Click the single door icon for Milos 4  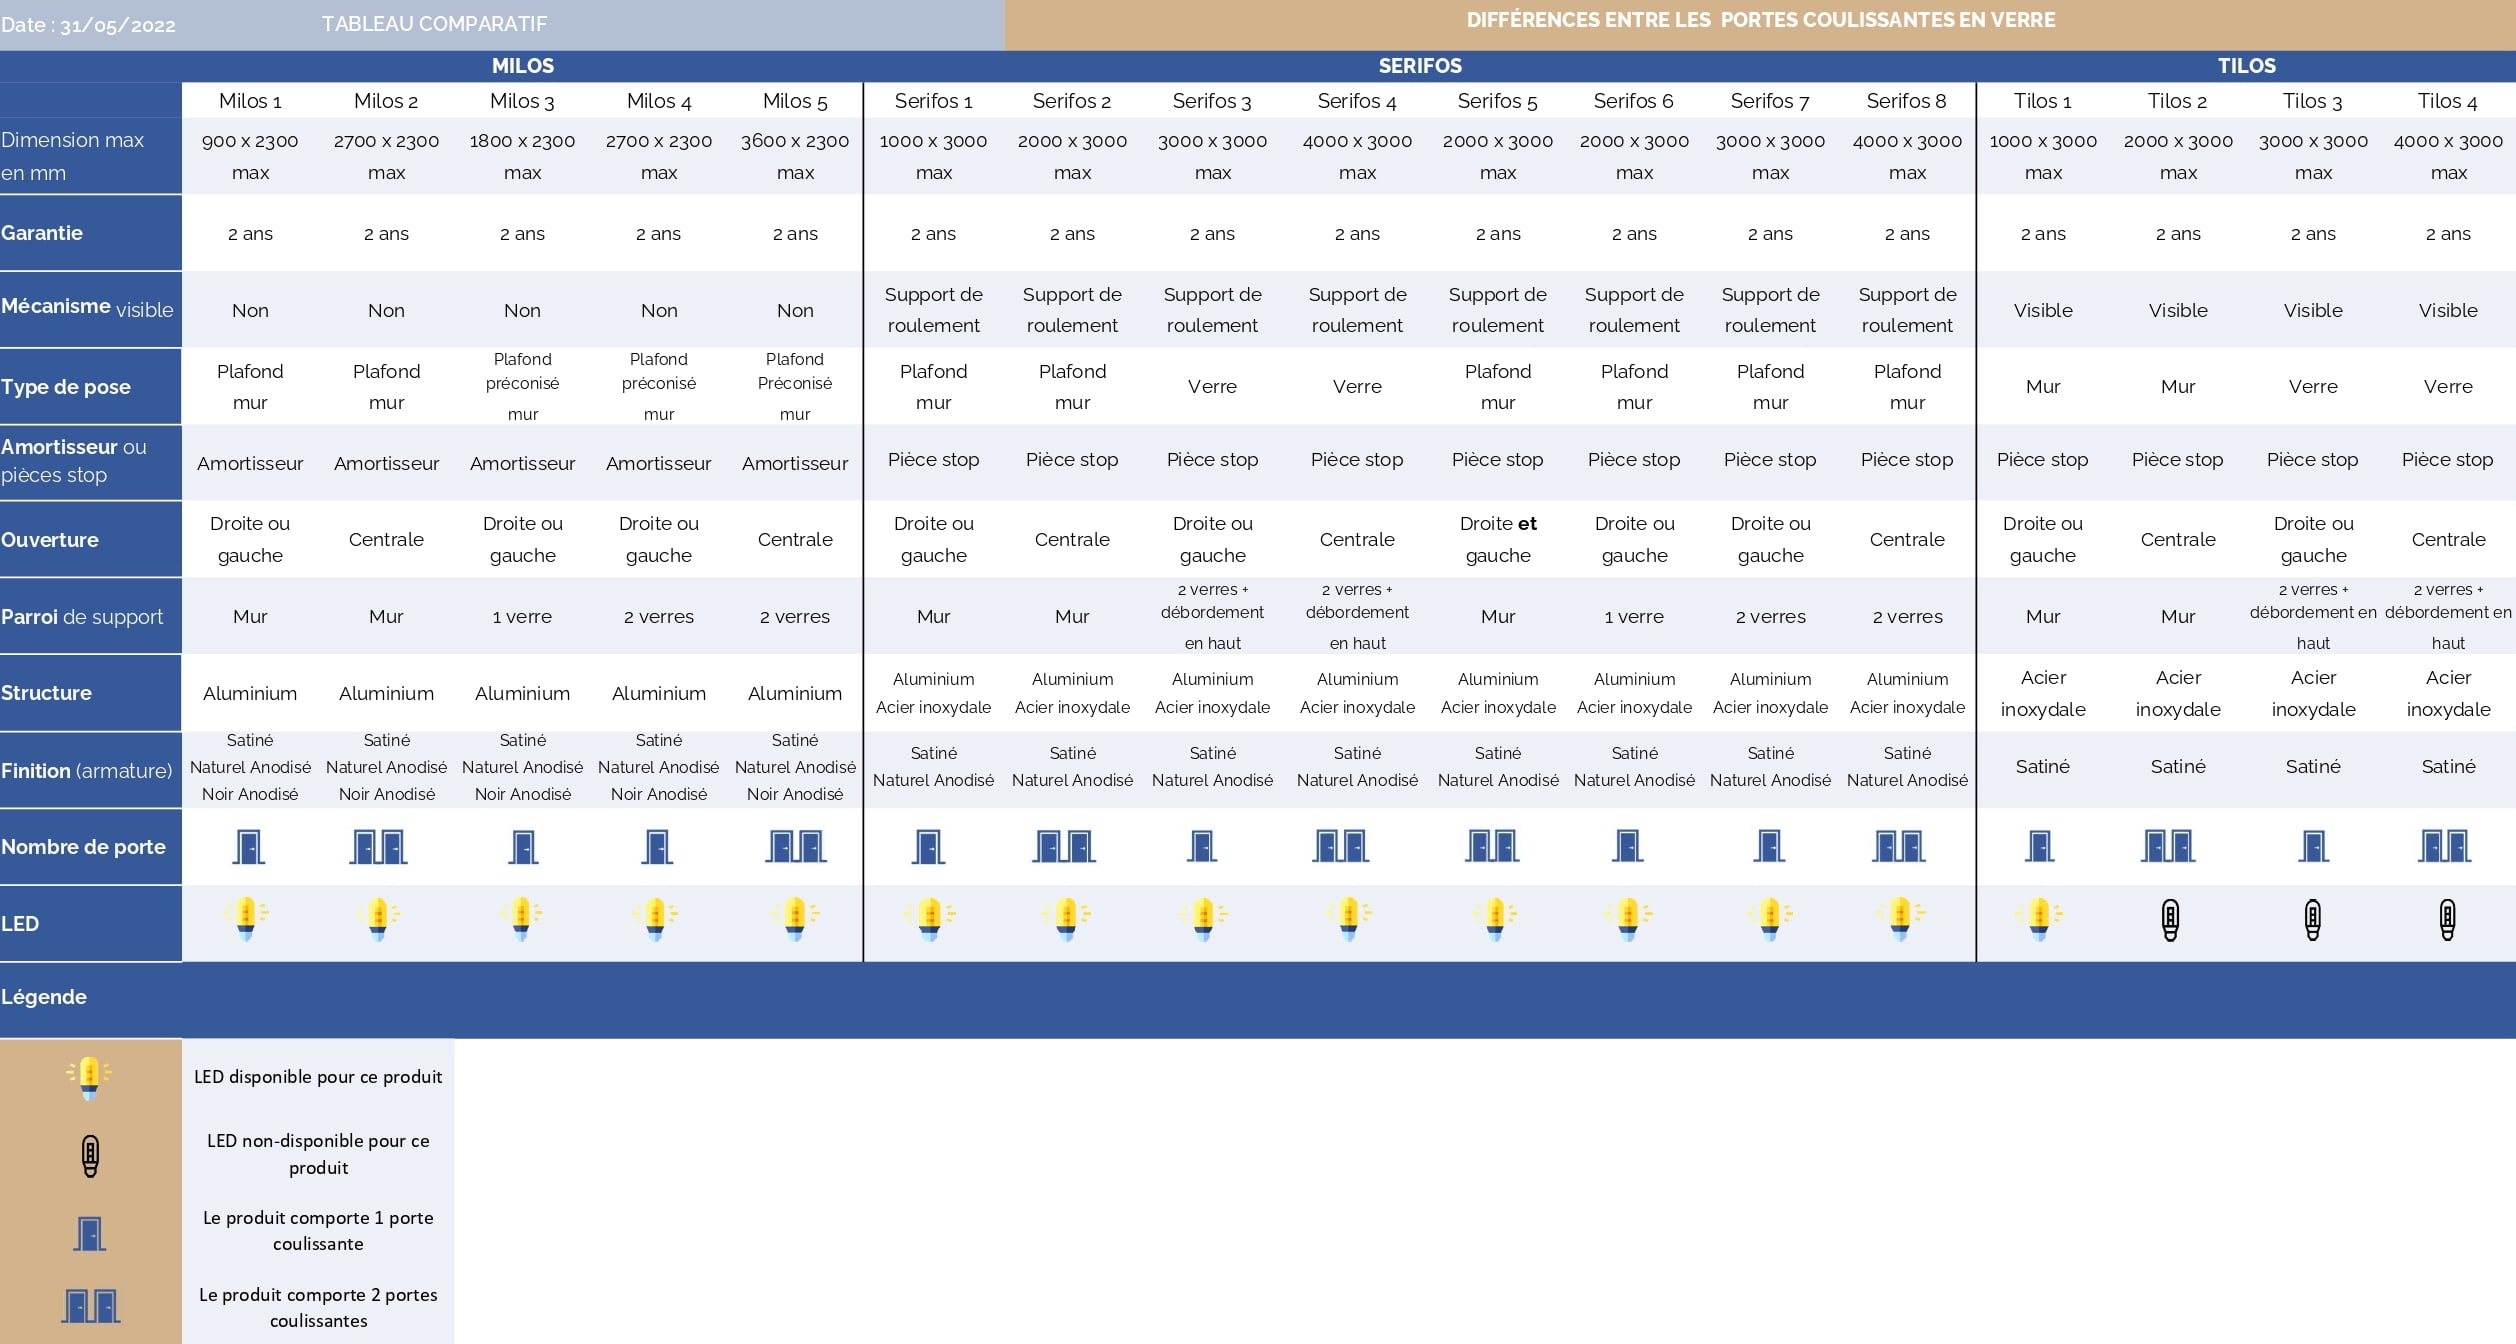click(x=657, y=847)
